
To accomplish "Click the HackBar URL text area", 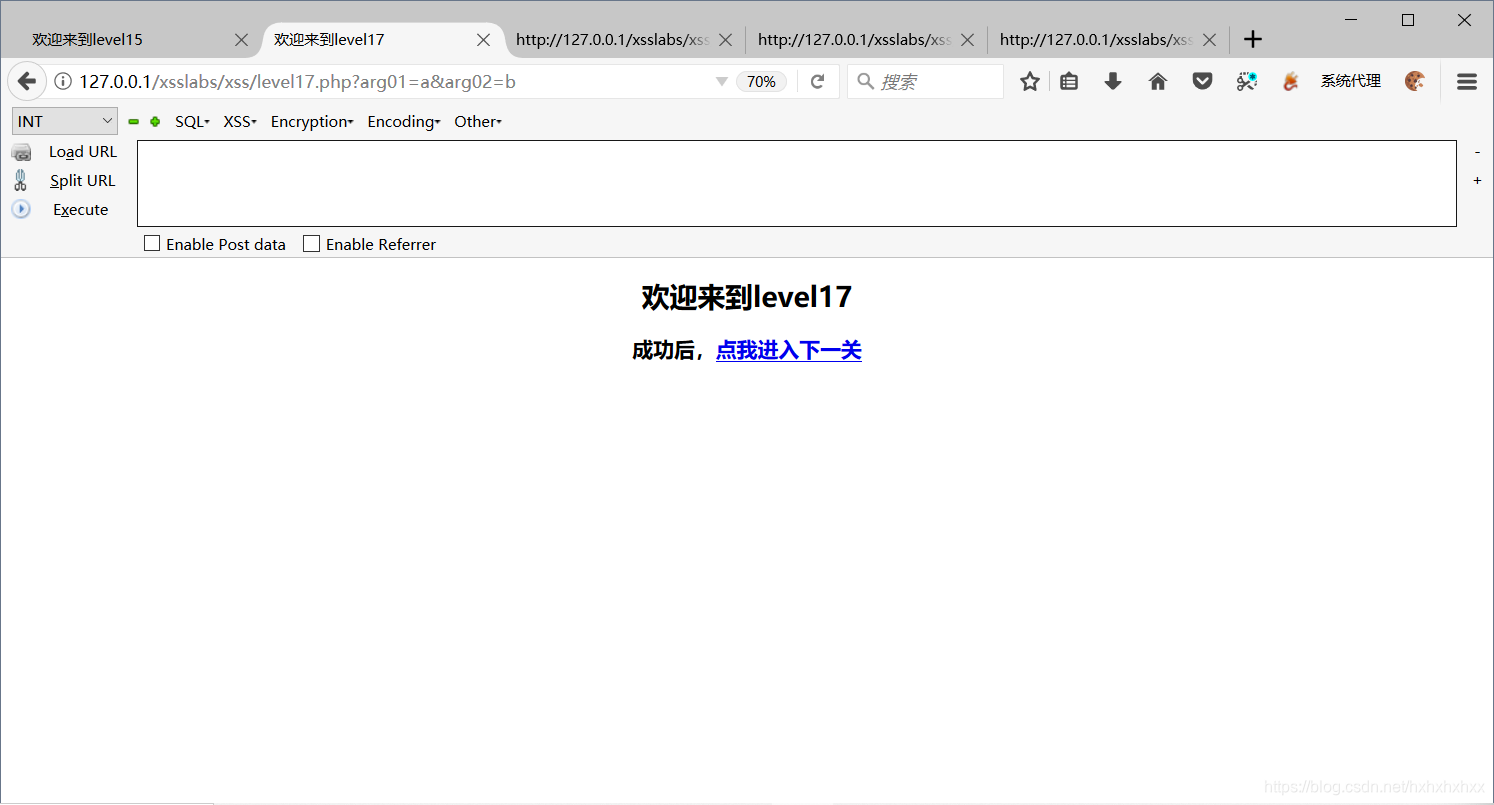I will [x=796, y=183].
